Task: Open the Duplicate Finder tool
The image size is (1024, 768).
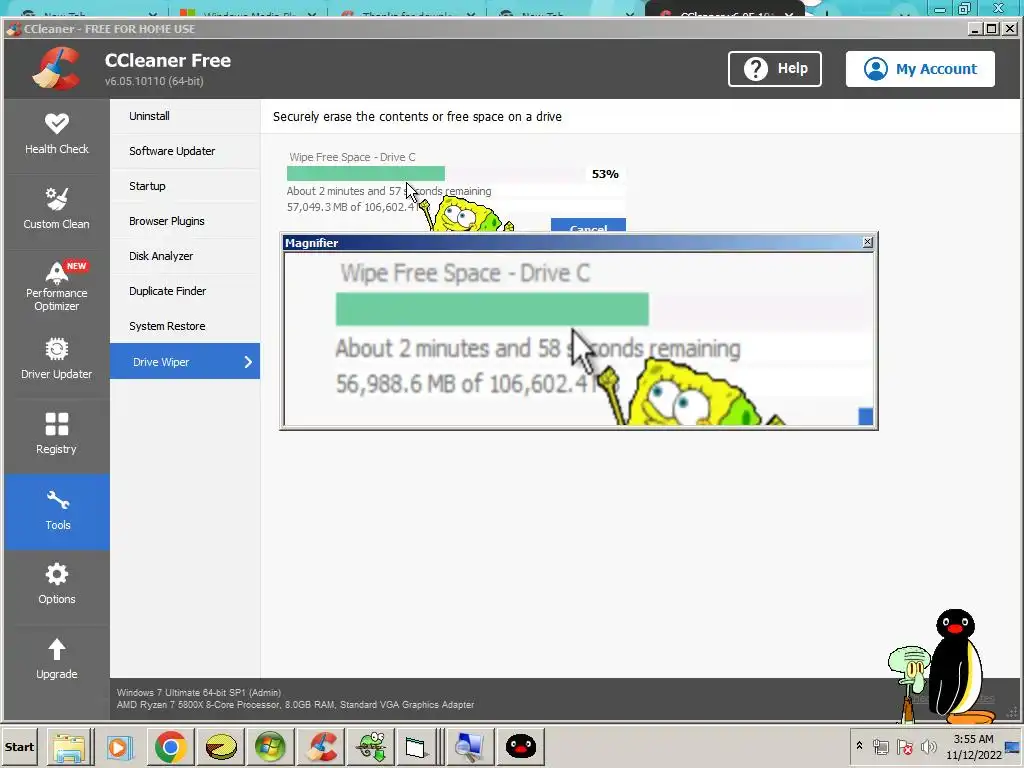Action: click(185, 291)
